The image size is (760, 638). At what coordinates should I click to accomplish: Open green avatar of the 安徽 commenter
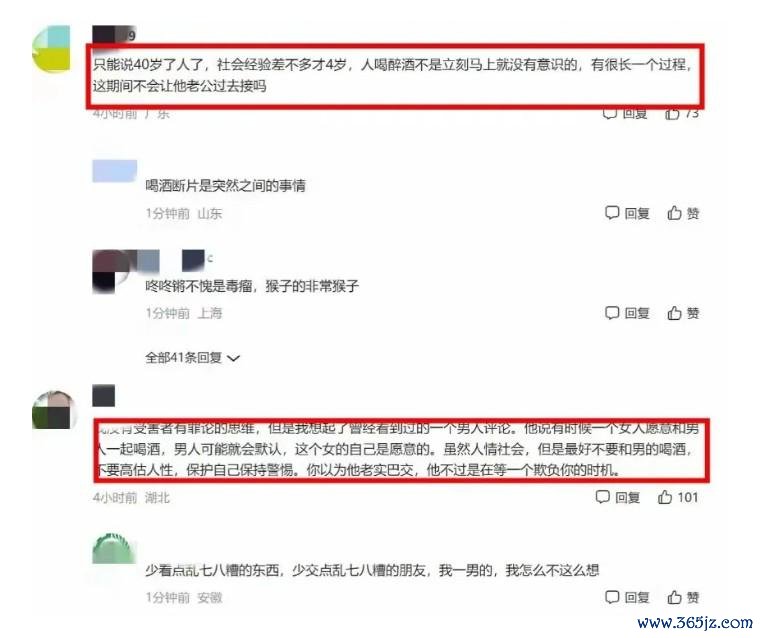(x=113, y=548)
